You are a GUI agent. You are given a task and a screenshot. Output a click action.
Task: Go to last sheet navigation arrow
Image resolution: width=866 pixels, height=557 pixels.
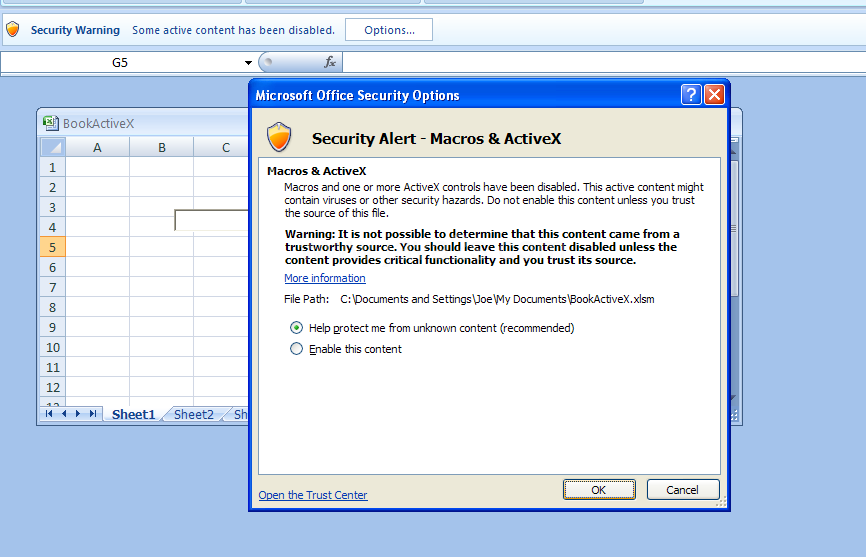[x=93, y=413]
